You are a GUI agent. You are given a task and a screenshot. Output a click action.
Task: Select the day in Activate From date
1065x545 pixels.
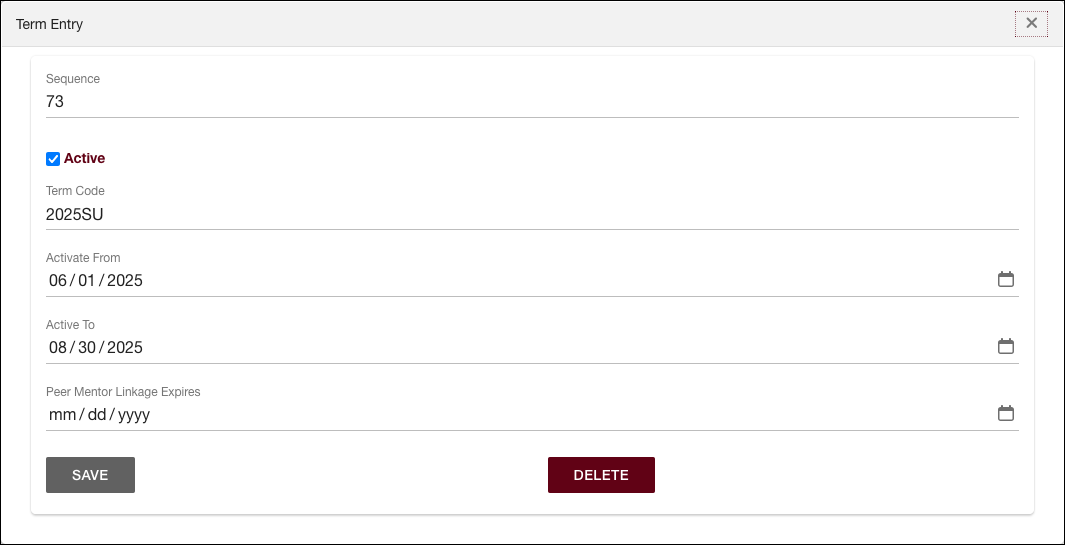(x=86, y=281)
